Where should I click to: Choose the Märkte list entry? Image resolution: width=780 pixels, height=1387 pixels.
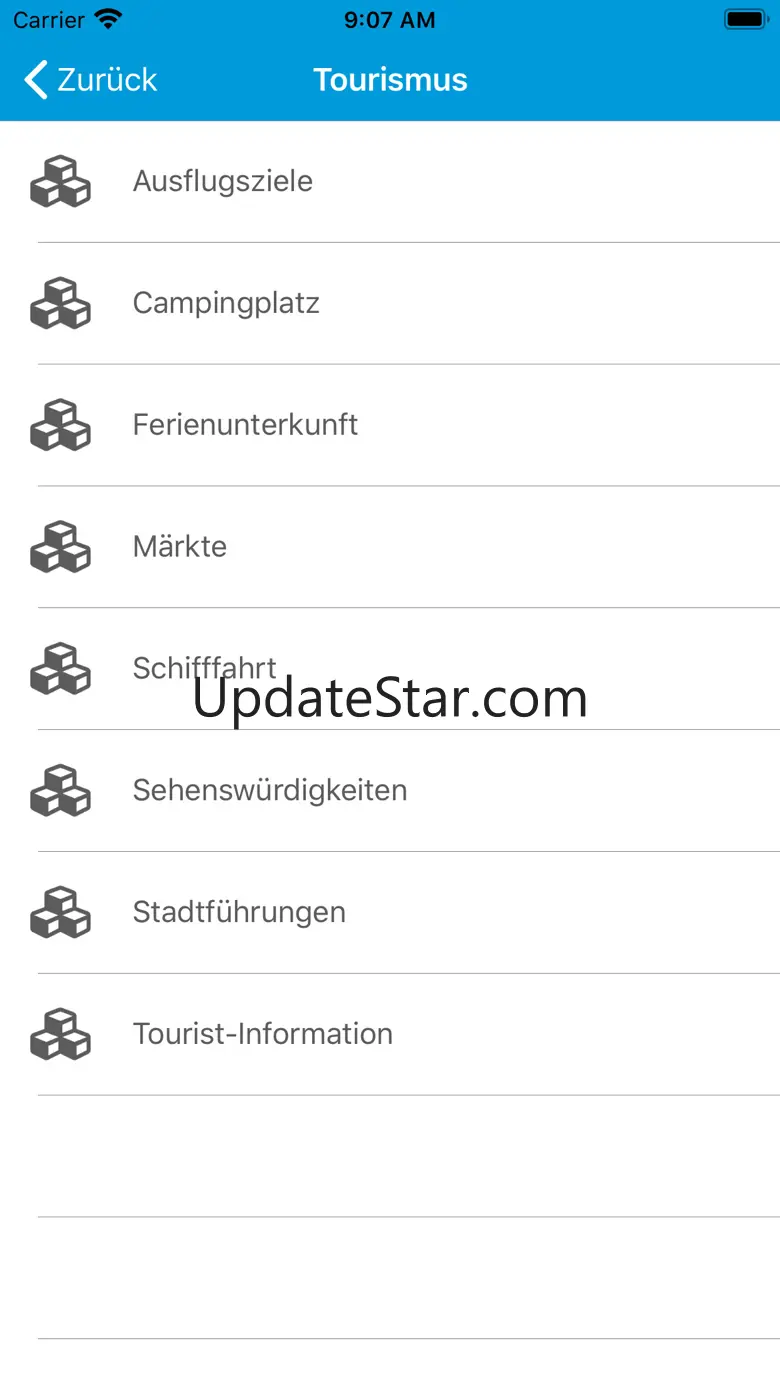coord(390,547)
